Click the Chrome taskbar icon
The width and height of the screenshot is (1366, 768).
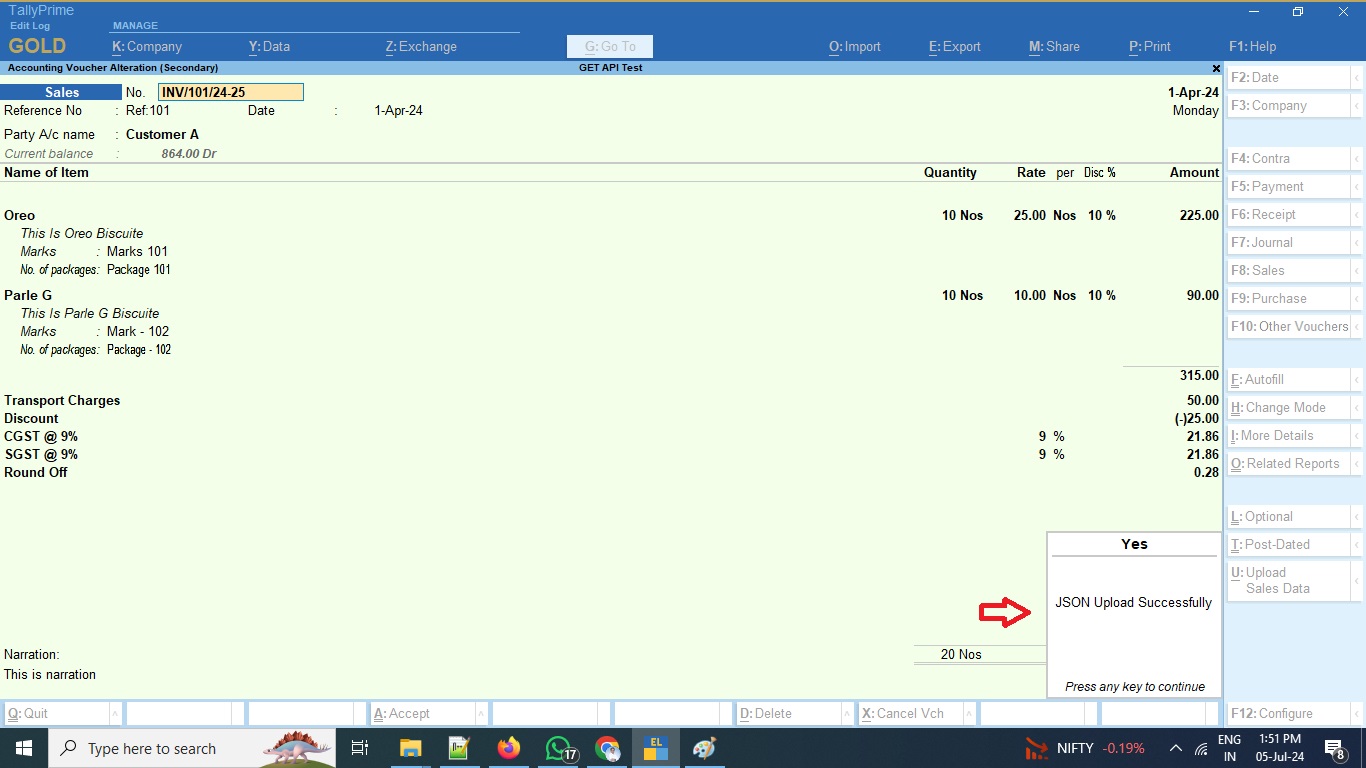pyautogui.click(x=607, y=748)
